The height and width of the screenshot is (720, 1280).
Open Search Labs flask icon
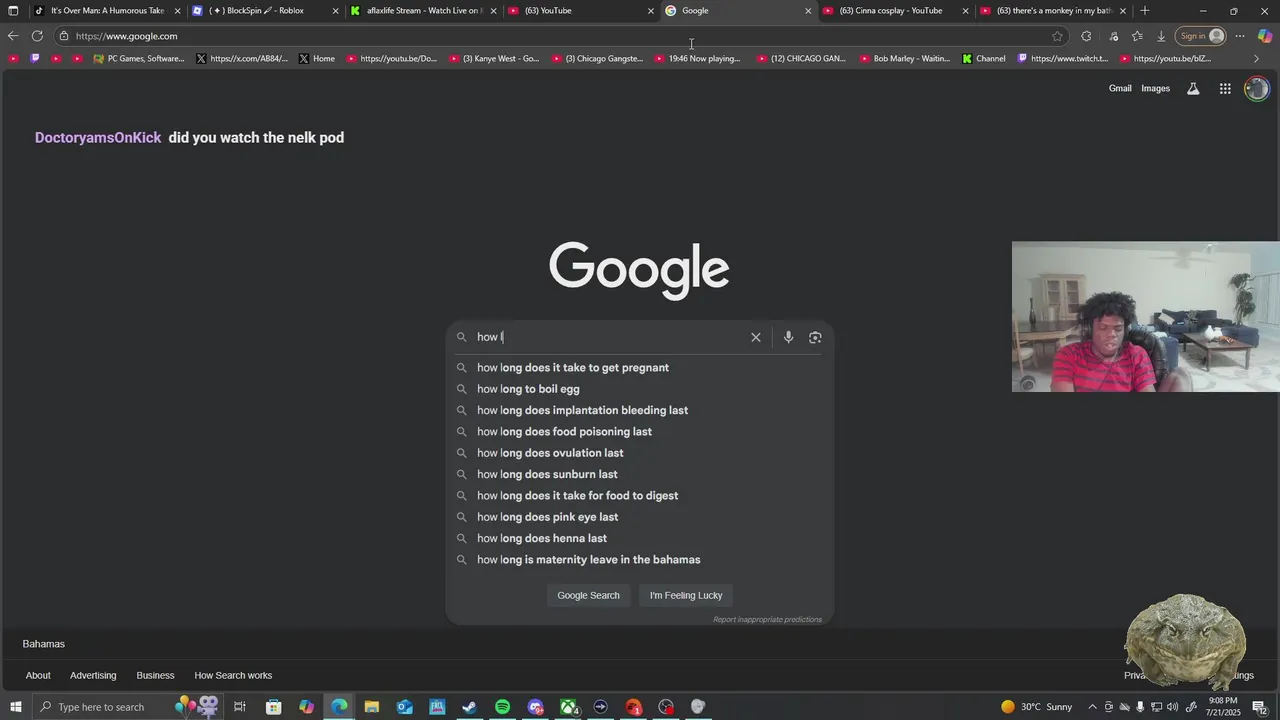click(1193, 89)
